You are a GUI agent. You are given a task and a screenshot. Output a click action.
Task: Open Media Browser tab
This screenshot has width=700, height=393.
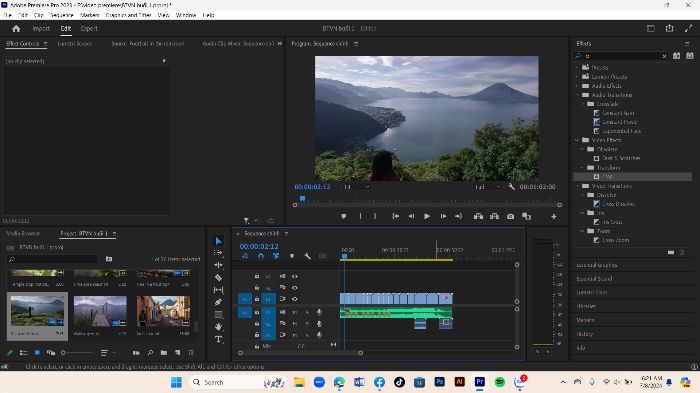(x=23, y=234)
